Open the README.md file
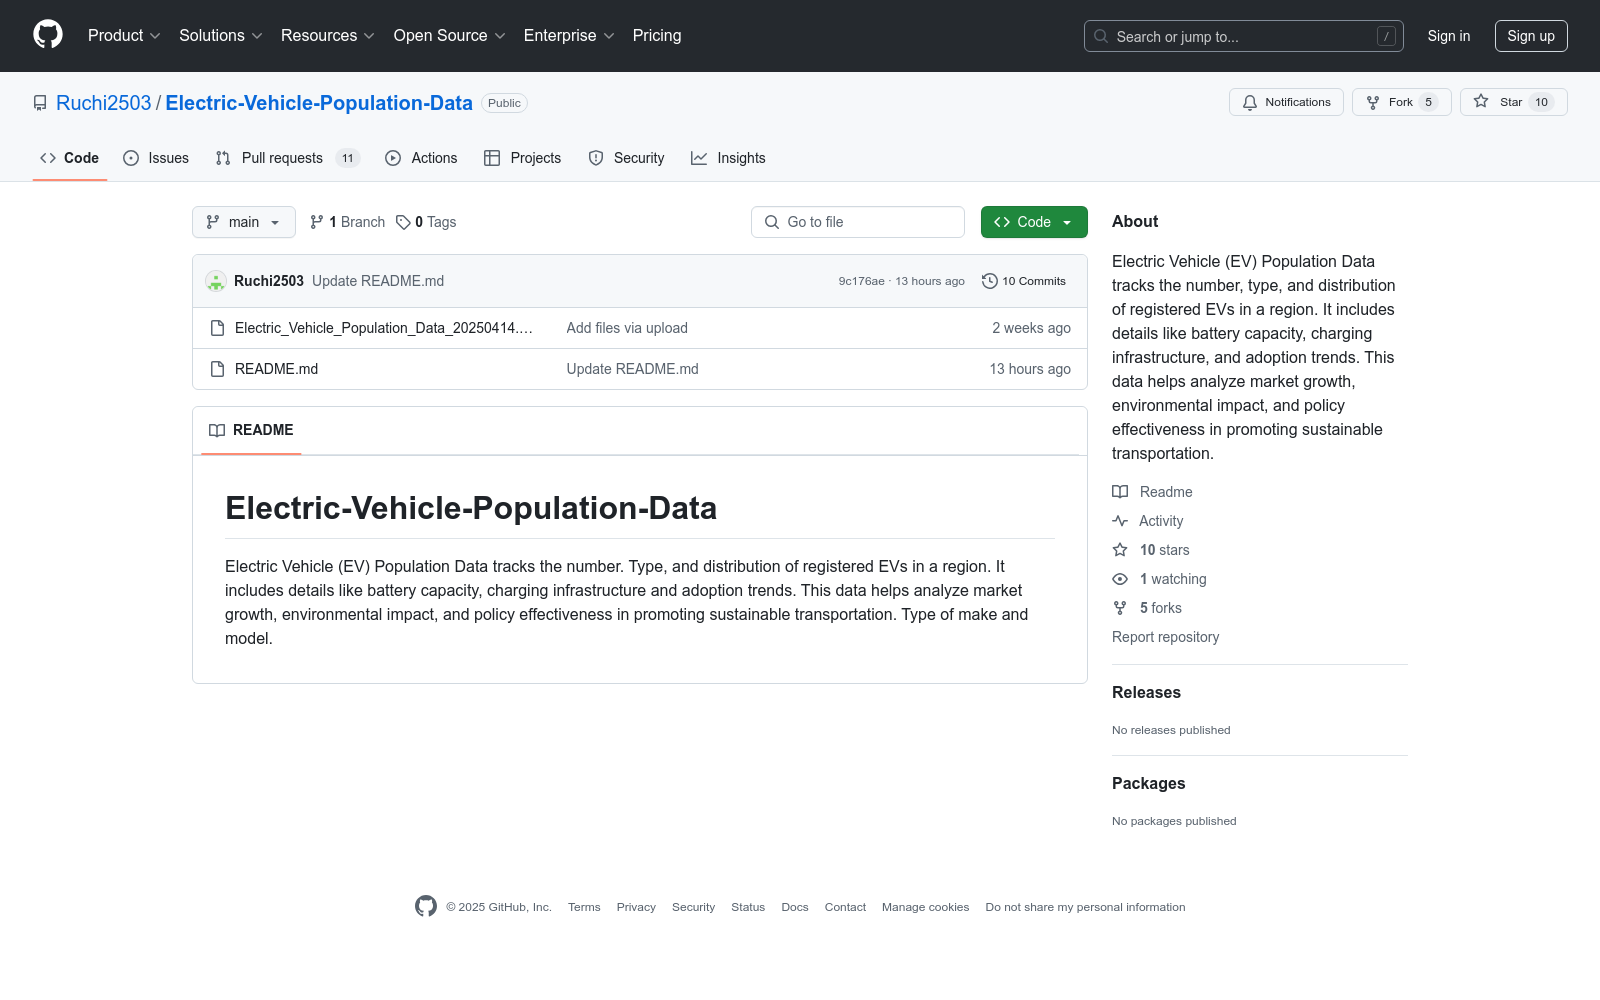 (276, 369)
